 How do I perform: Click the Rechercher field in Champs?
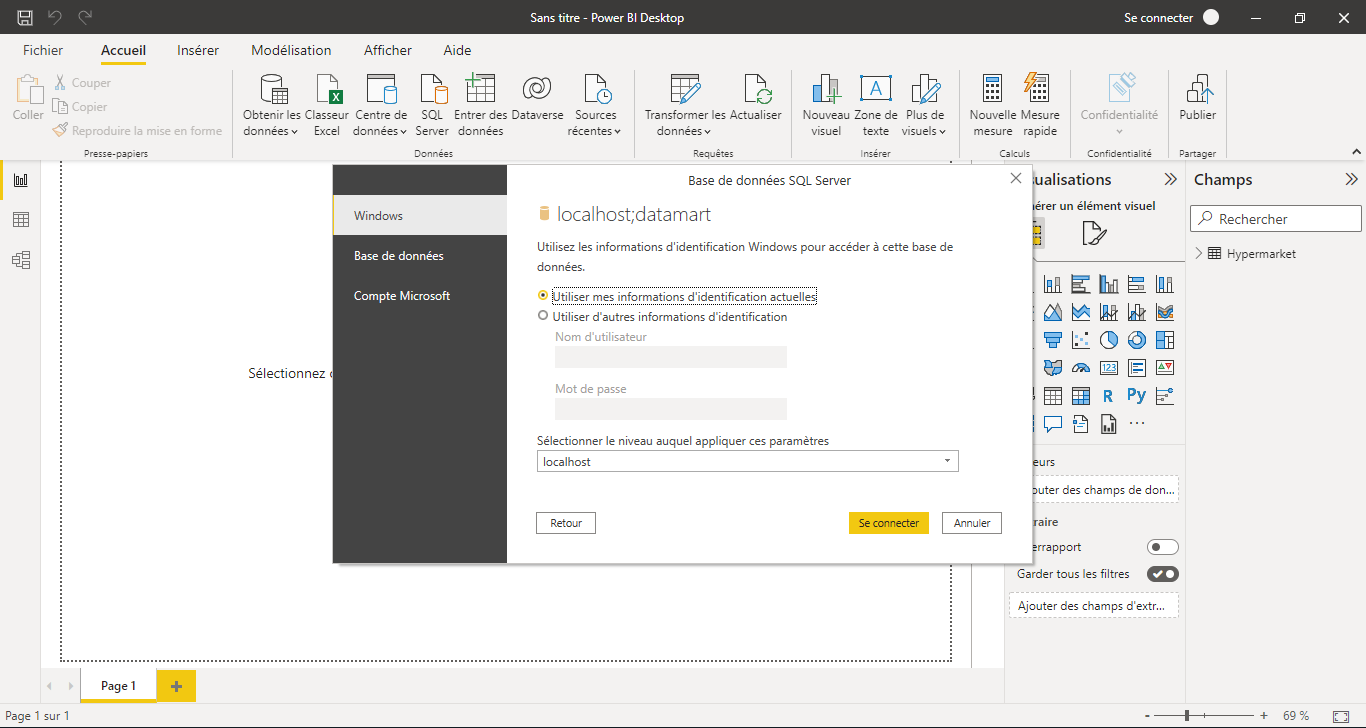pyautogui.click(x=1276, y=219)
